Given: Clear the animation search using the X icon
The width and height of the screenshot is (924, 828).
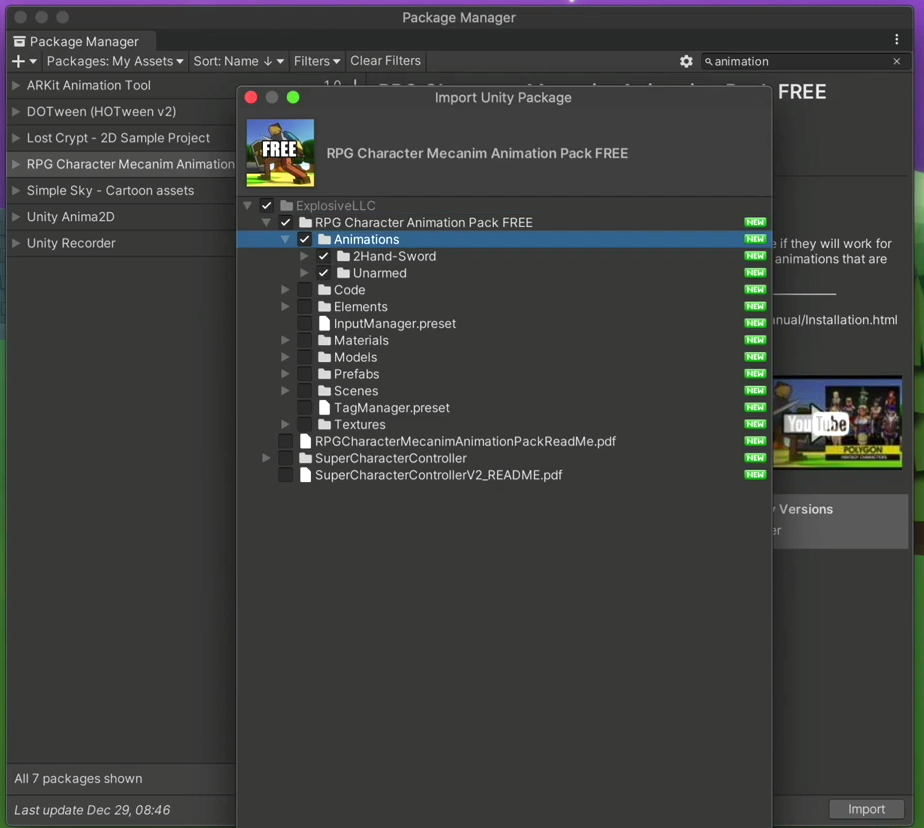Looking at the screenshot, I should pos(897,61).
